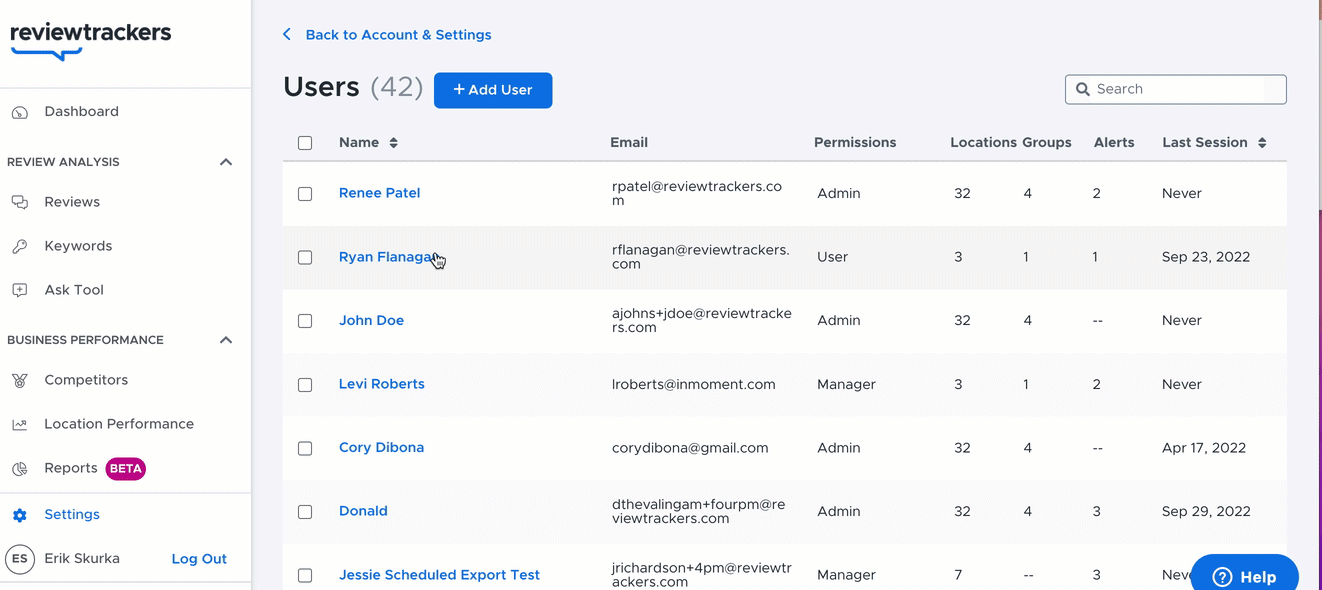This screenshot has width=1322, height=590.
Task: Click the Groups column header
Action: [x=1047, y=143]
